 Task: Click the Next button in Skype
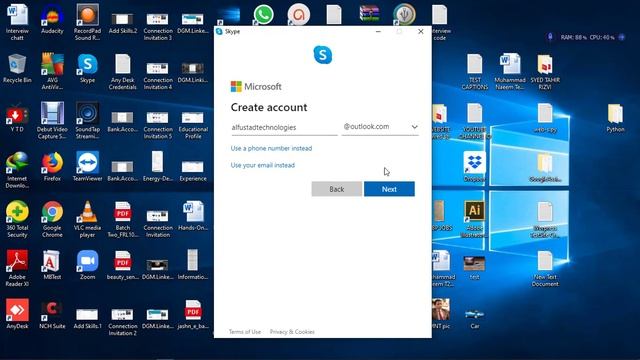[389, 189]
